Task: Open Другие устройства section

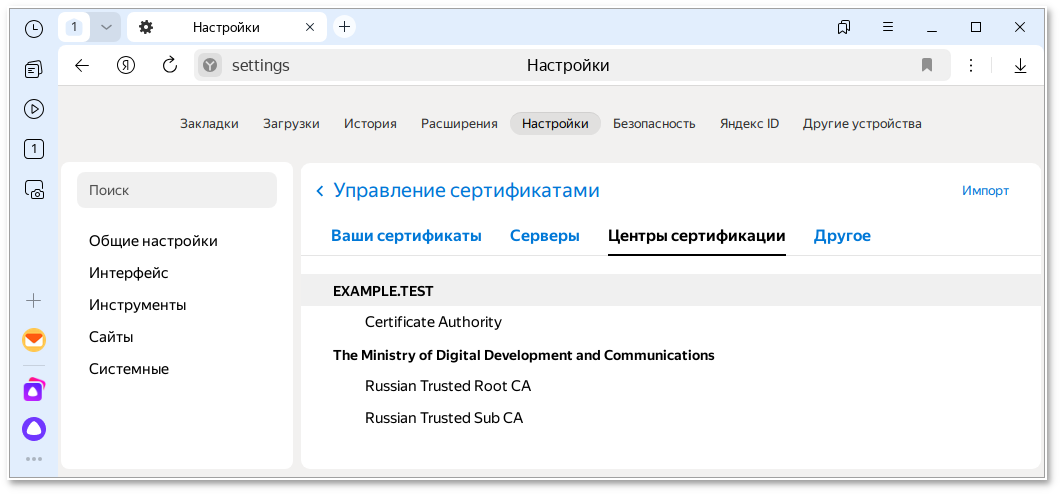Action: 862,124
